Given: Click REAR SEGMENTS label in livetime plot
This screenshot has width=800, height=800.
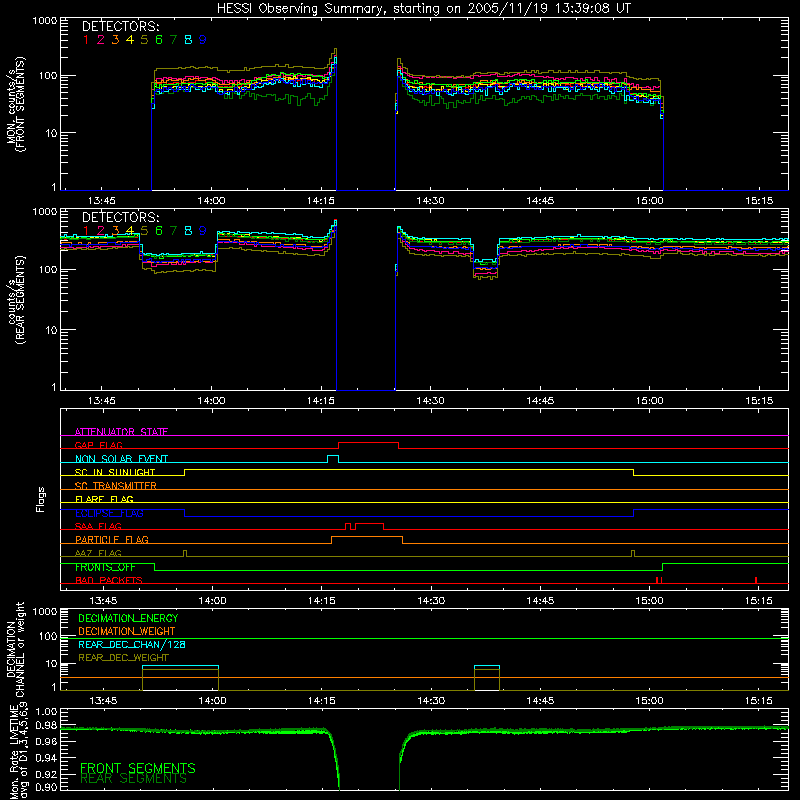Looking at the screenshot, I should [x=133, y=779].
